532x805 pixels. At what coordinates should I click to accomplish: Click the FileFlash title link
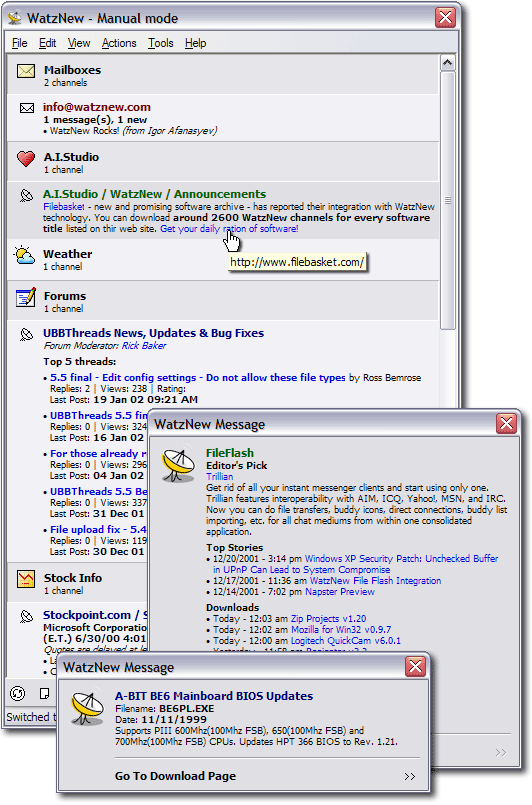click(230, 453)
